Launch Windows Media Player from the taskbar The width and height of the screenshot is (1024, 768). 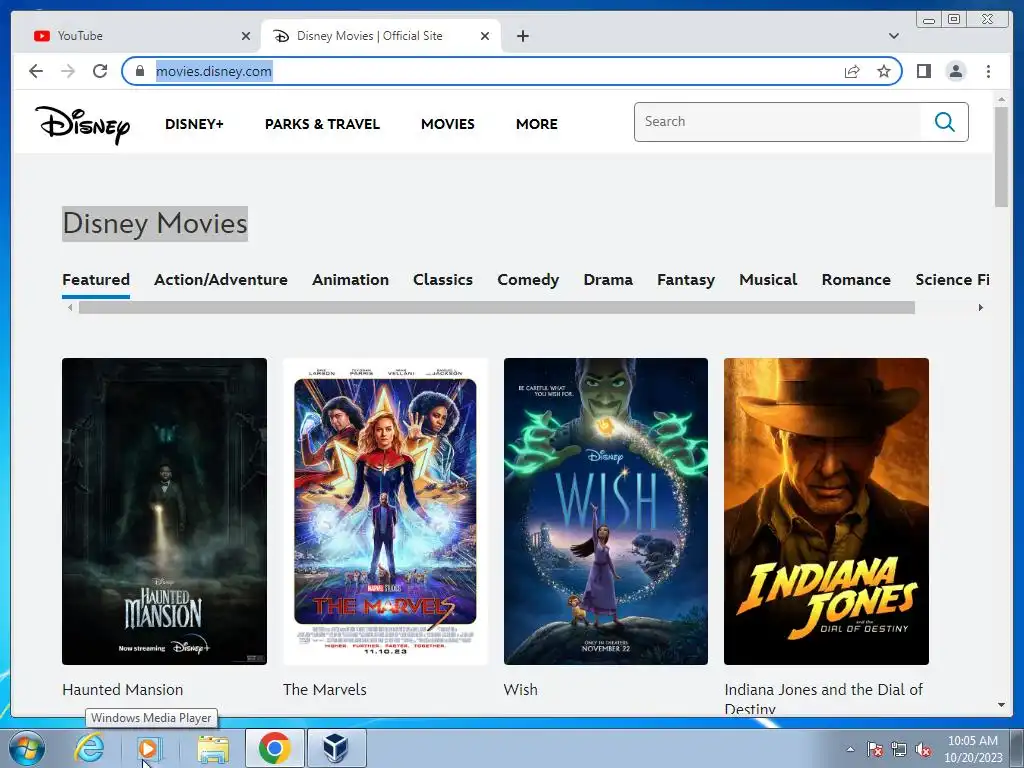[150, 748]
